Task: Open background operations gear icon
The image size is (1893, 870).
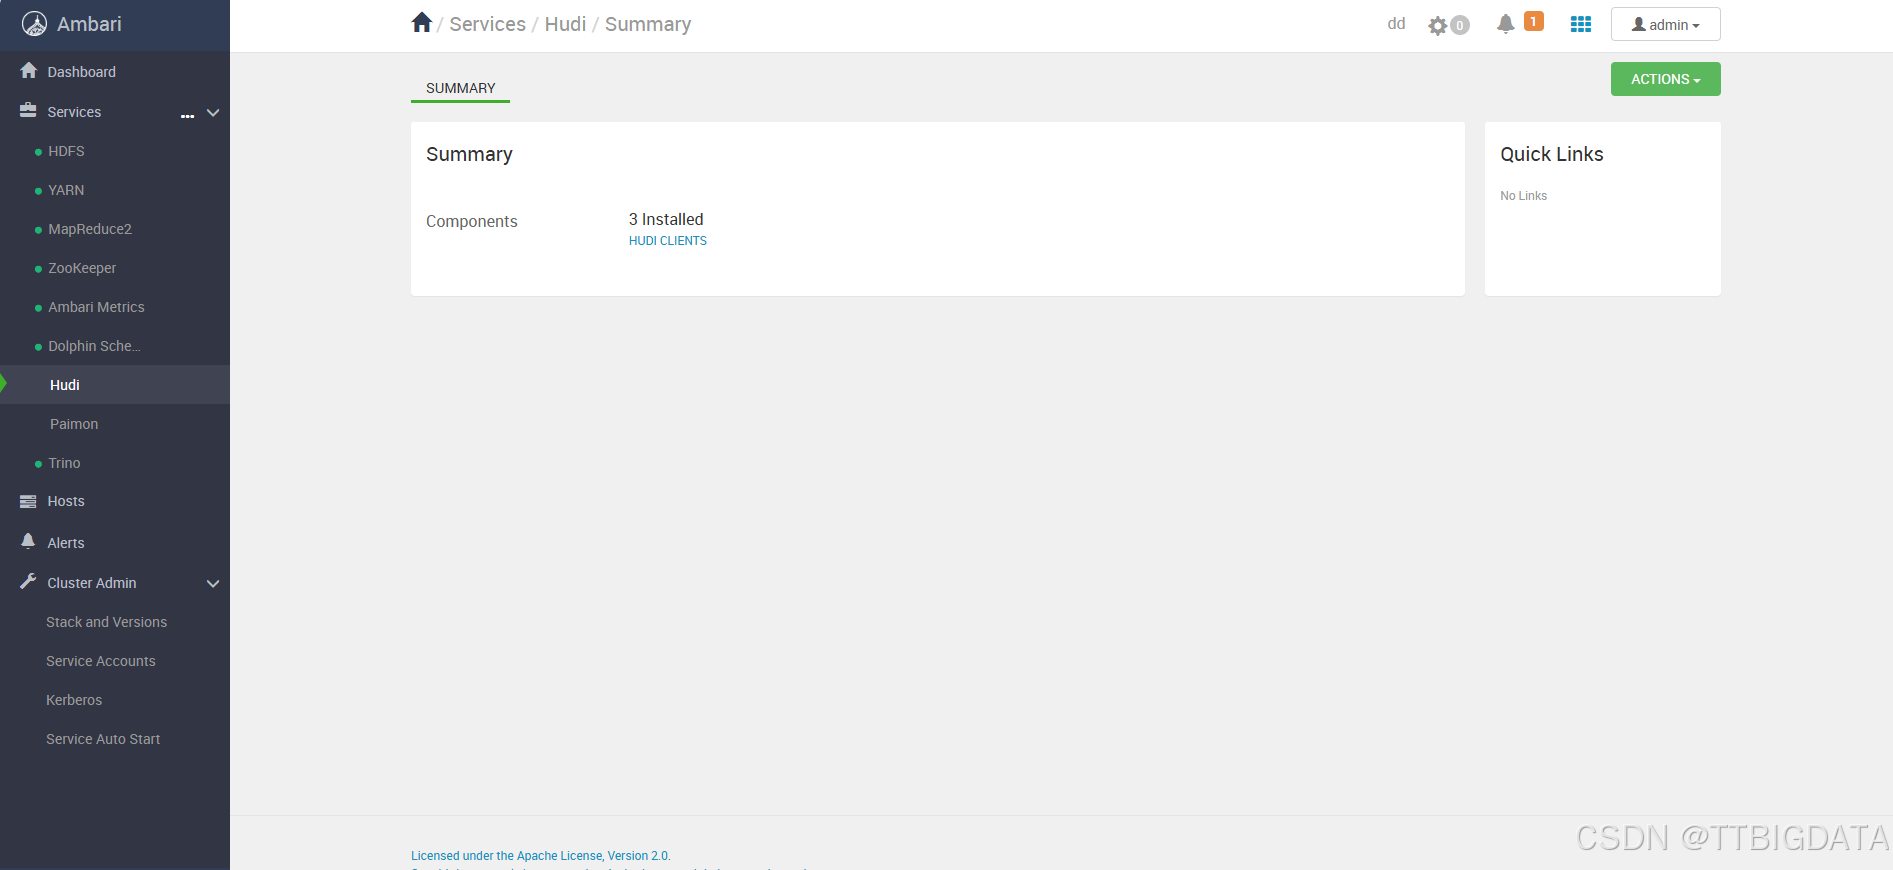Action: tap(1438, 25)
